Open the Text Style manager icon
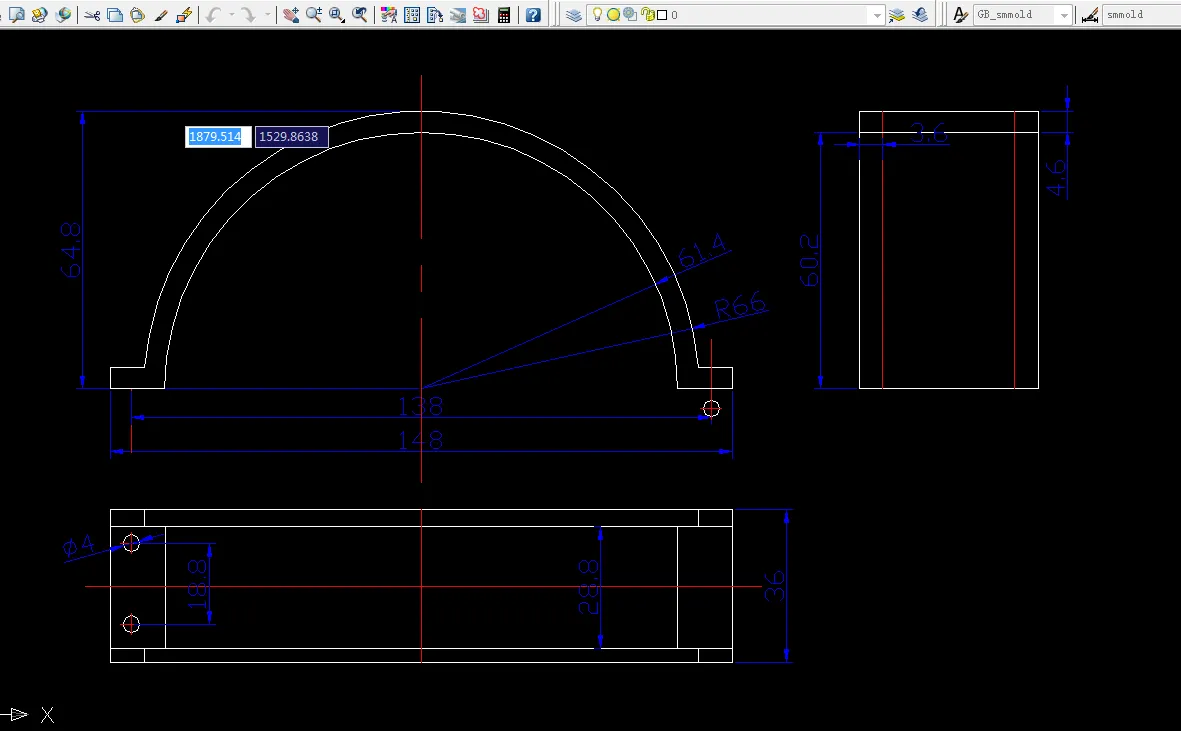 click(960, 14)
